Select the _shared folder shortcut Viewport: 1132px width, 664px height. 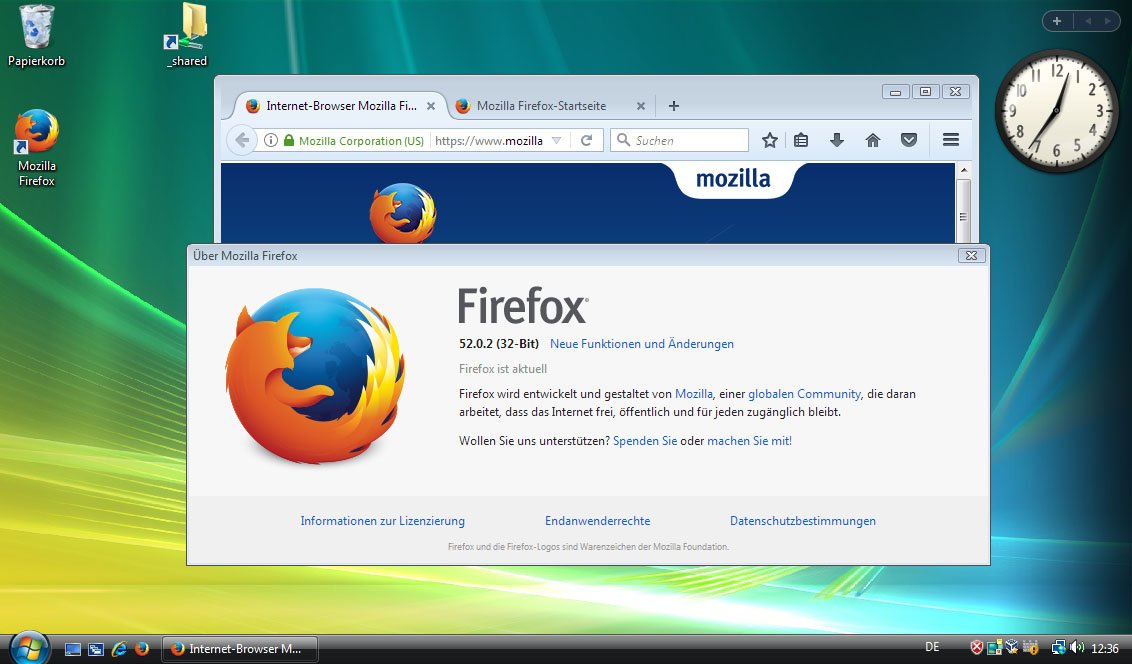(187, 35)
